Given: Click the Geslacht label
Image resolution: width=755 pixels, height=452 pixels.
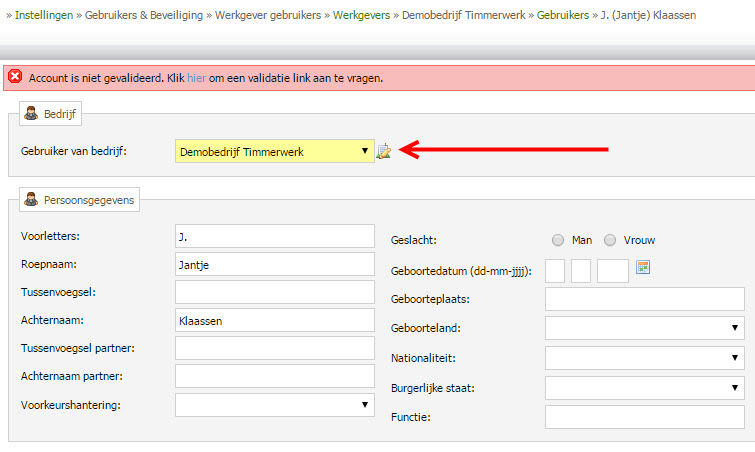Looking at the screenshot, I should tap(414, 240).
